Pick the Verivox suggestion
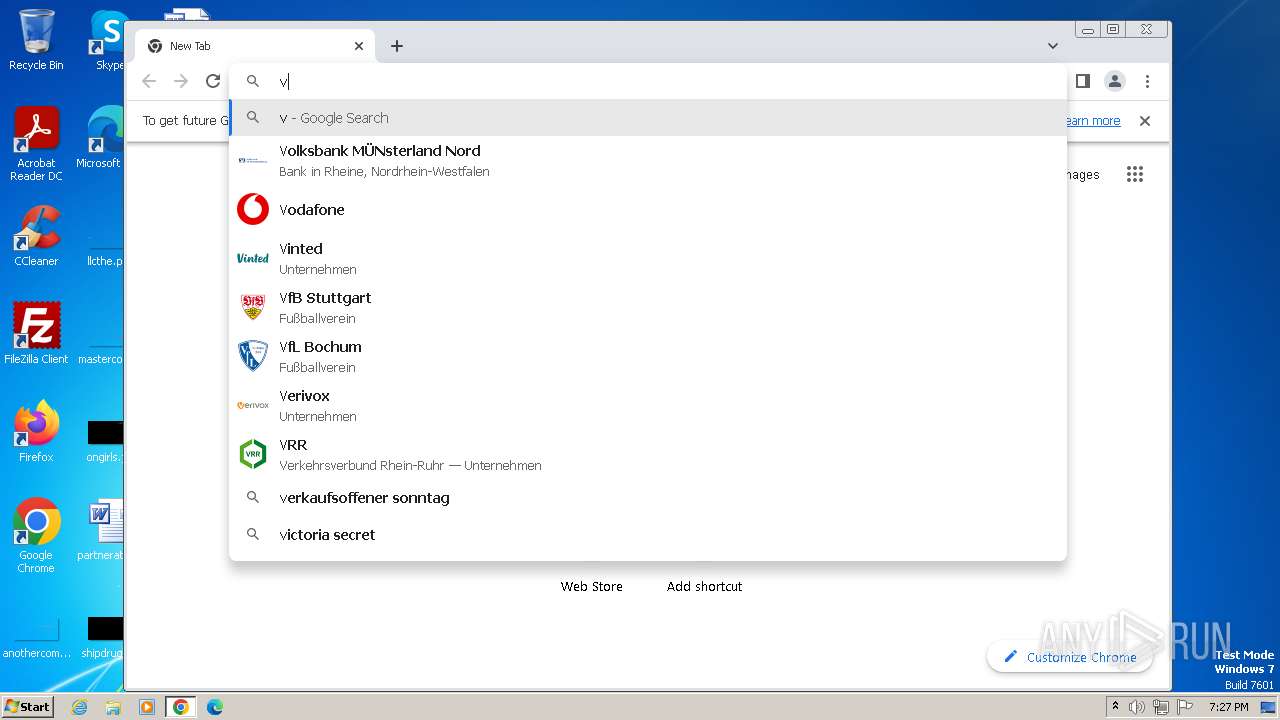The height and width of the screenshot is (720, 1280). 648,405
